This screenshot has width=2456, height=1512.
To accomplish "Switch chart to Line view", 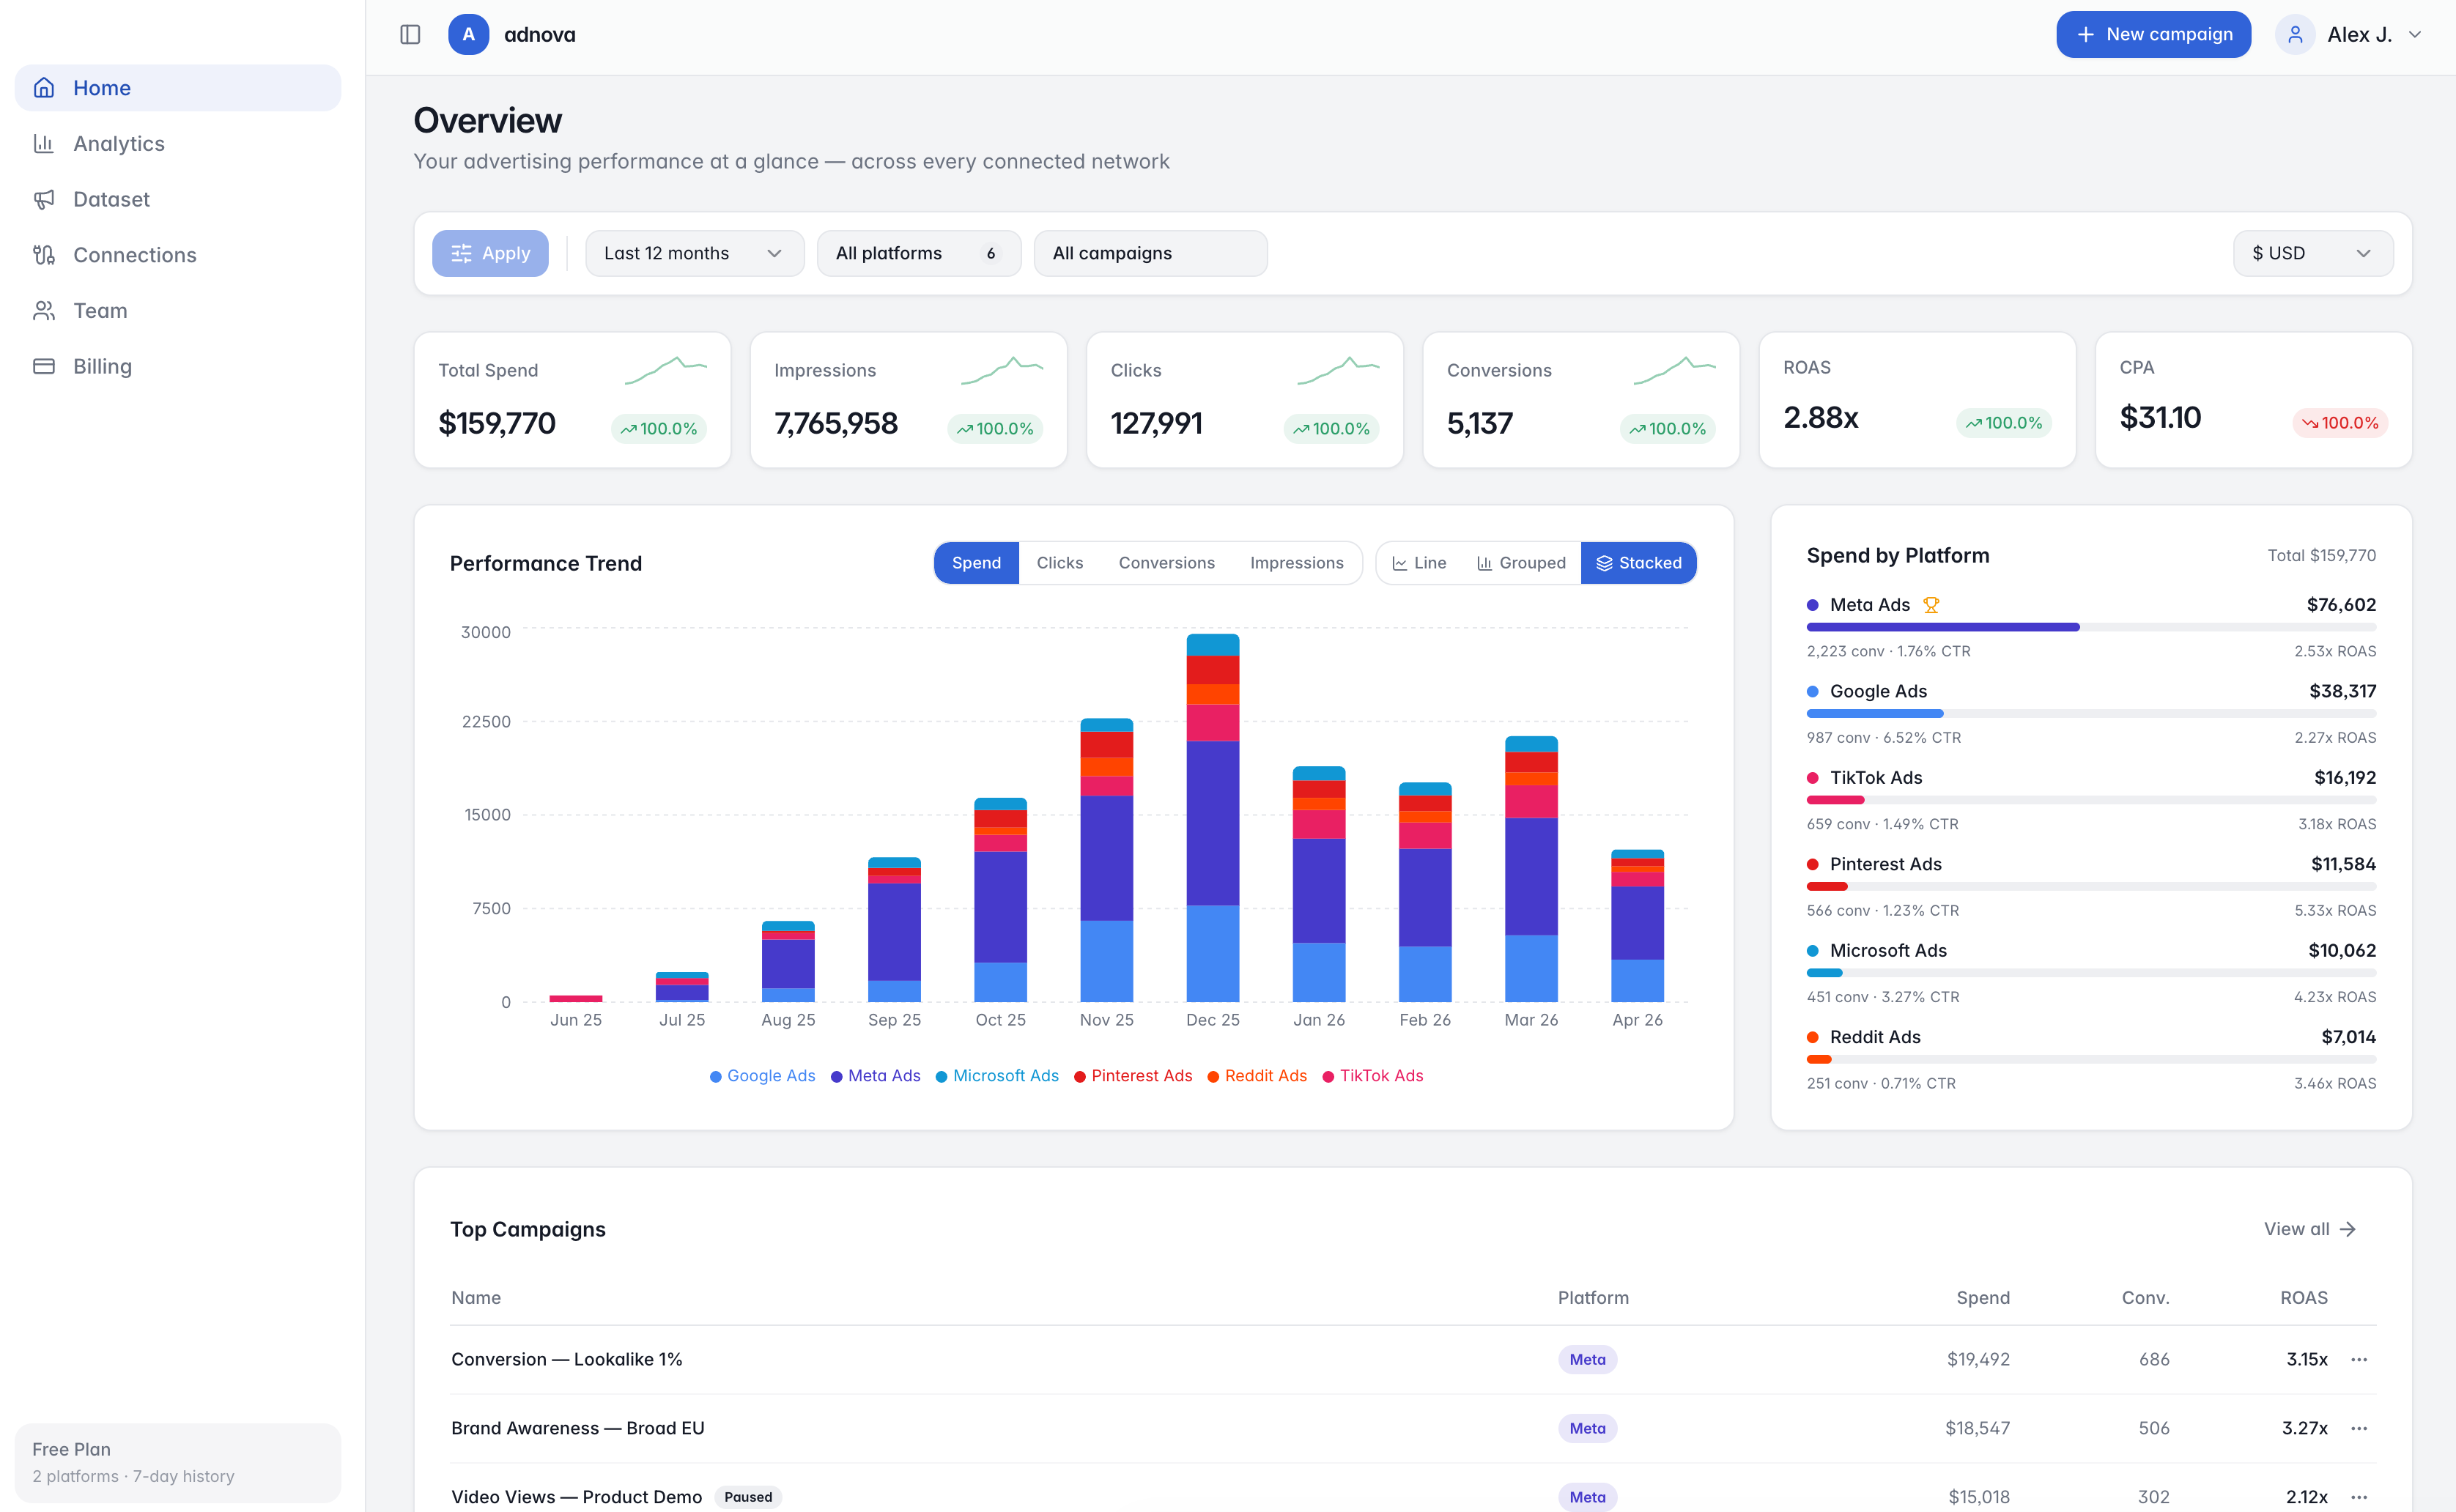I will point(1419,563).
